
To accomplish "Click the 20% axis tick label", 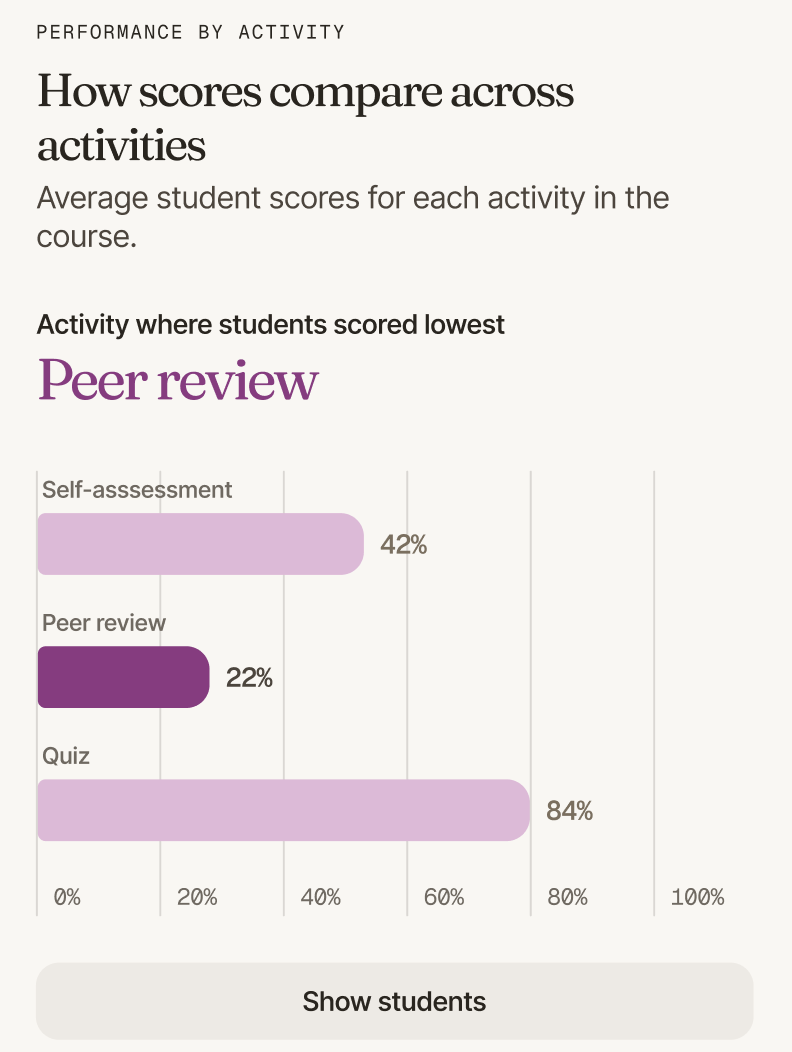I will (x=197, y=897).
